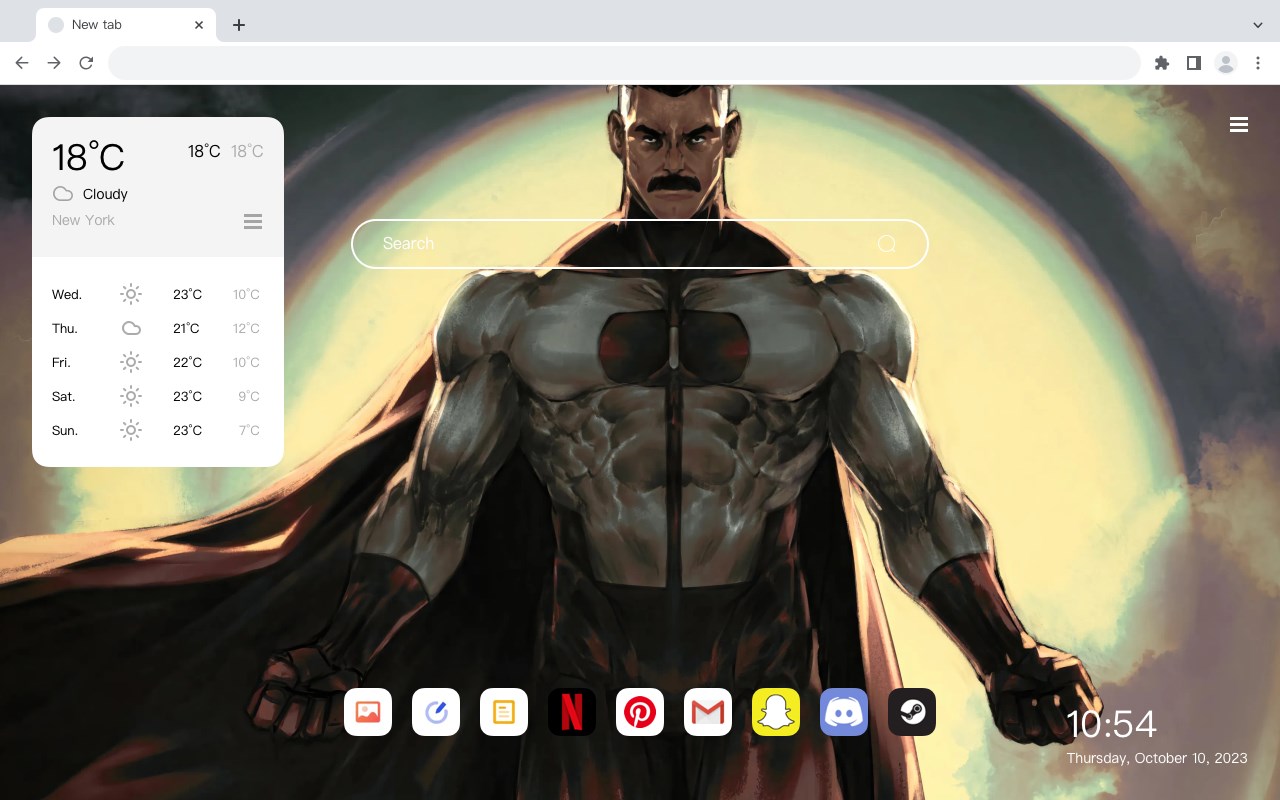Launch the Netflix shortcut
This screenshot has height=800, width=1280.
click(572, 712)
